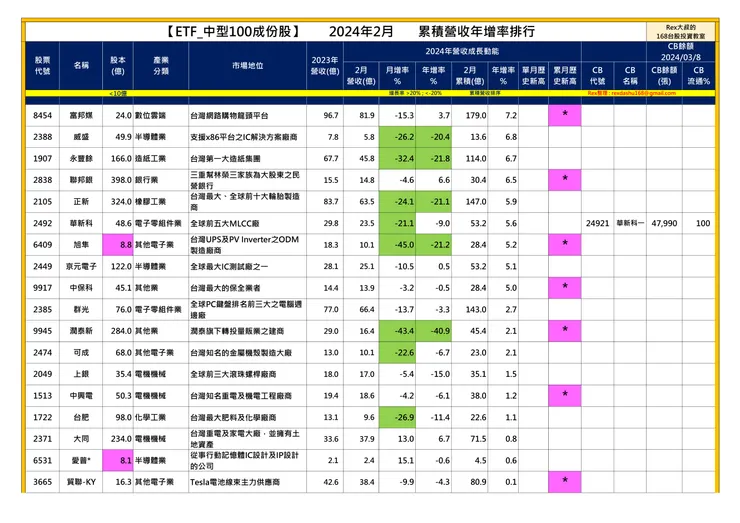The width and height of the screenshot is (740, 523).
Task: Click the pink star cell in row 9917
Action: (564, 288)
